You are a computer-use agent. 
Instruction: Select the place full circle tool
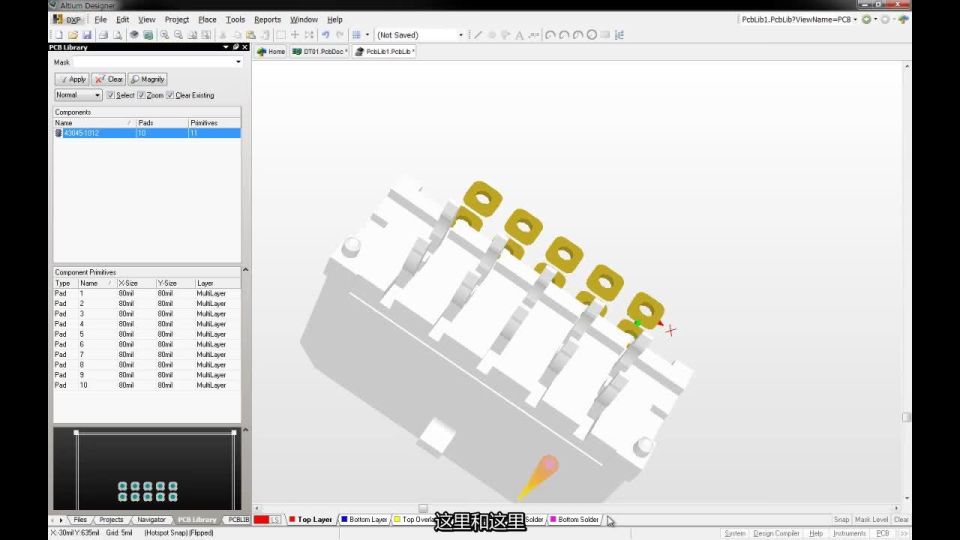(x=591, y=35)
